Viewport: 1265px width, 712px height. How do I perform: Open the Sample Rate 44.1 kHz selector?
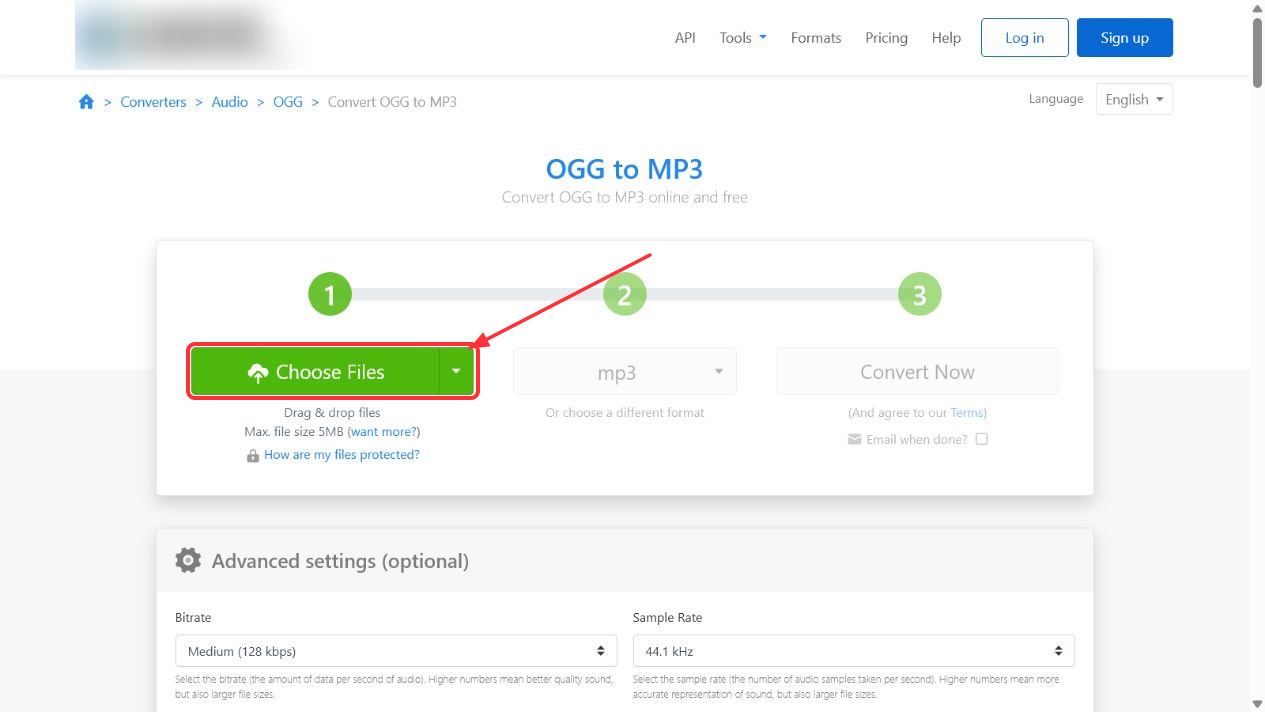[854, 651]
